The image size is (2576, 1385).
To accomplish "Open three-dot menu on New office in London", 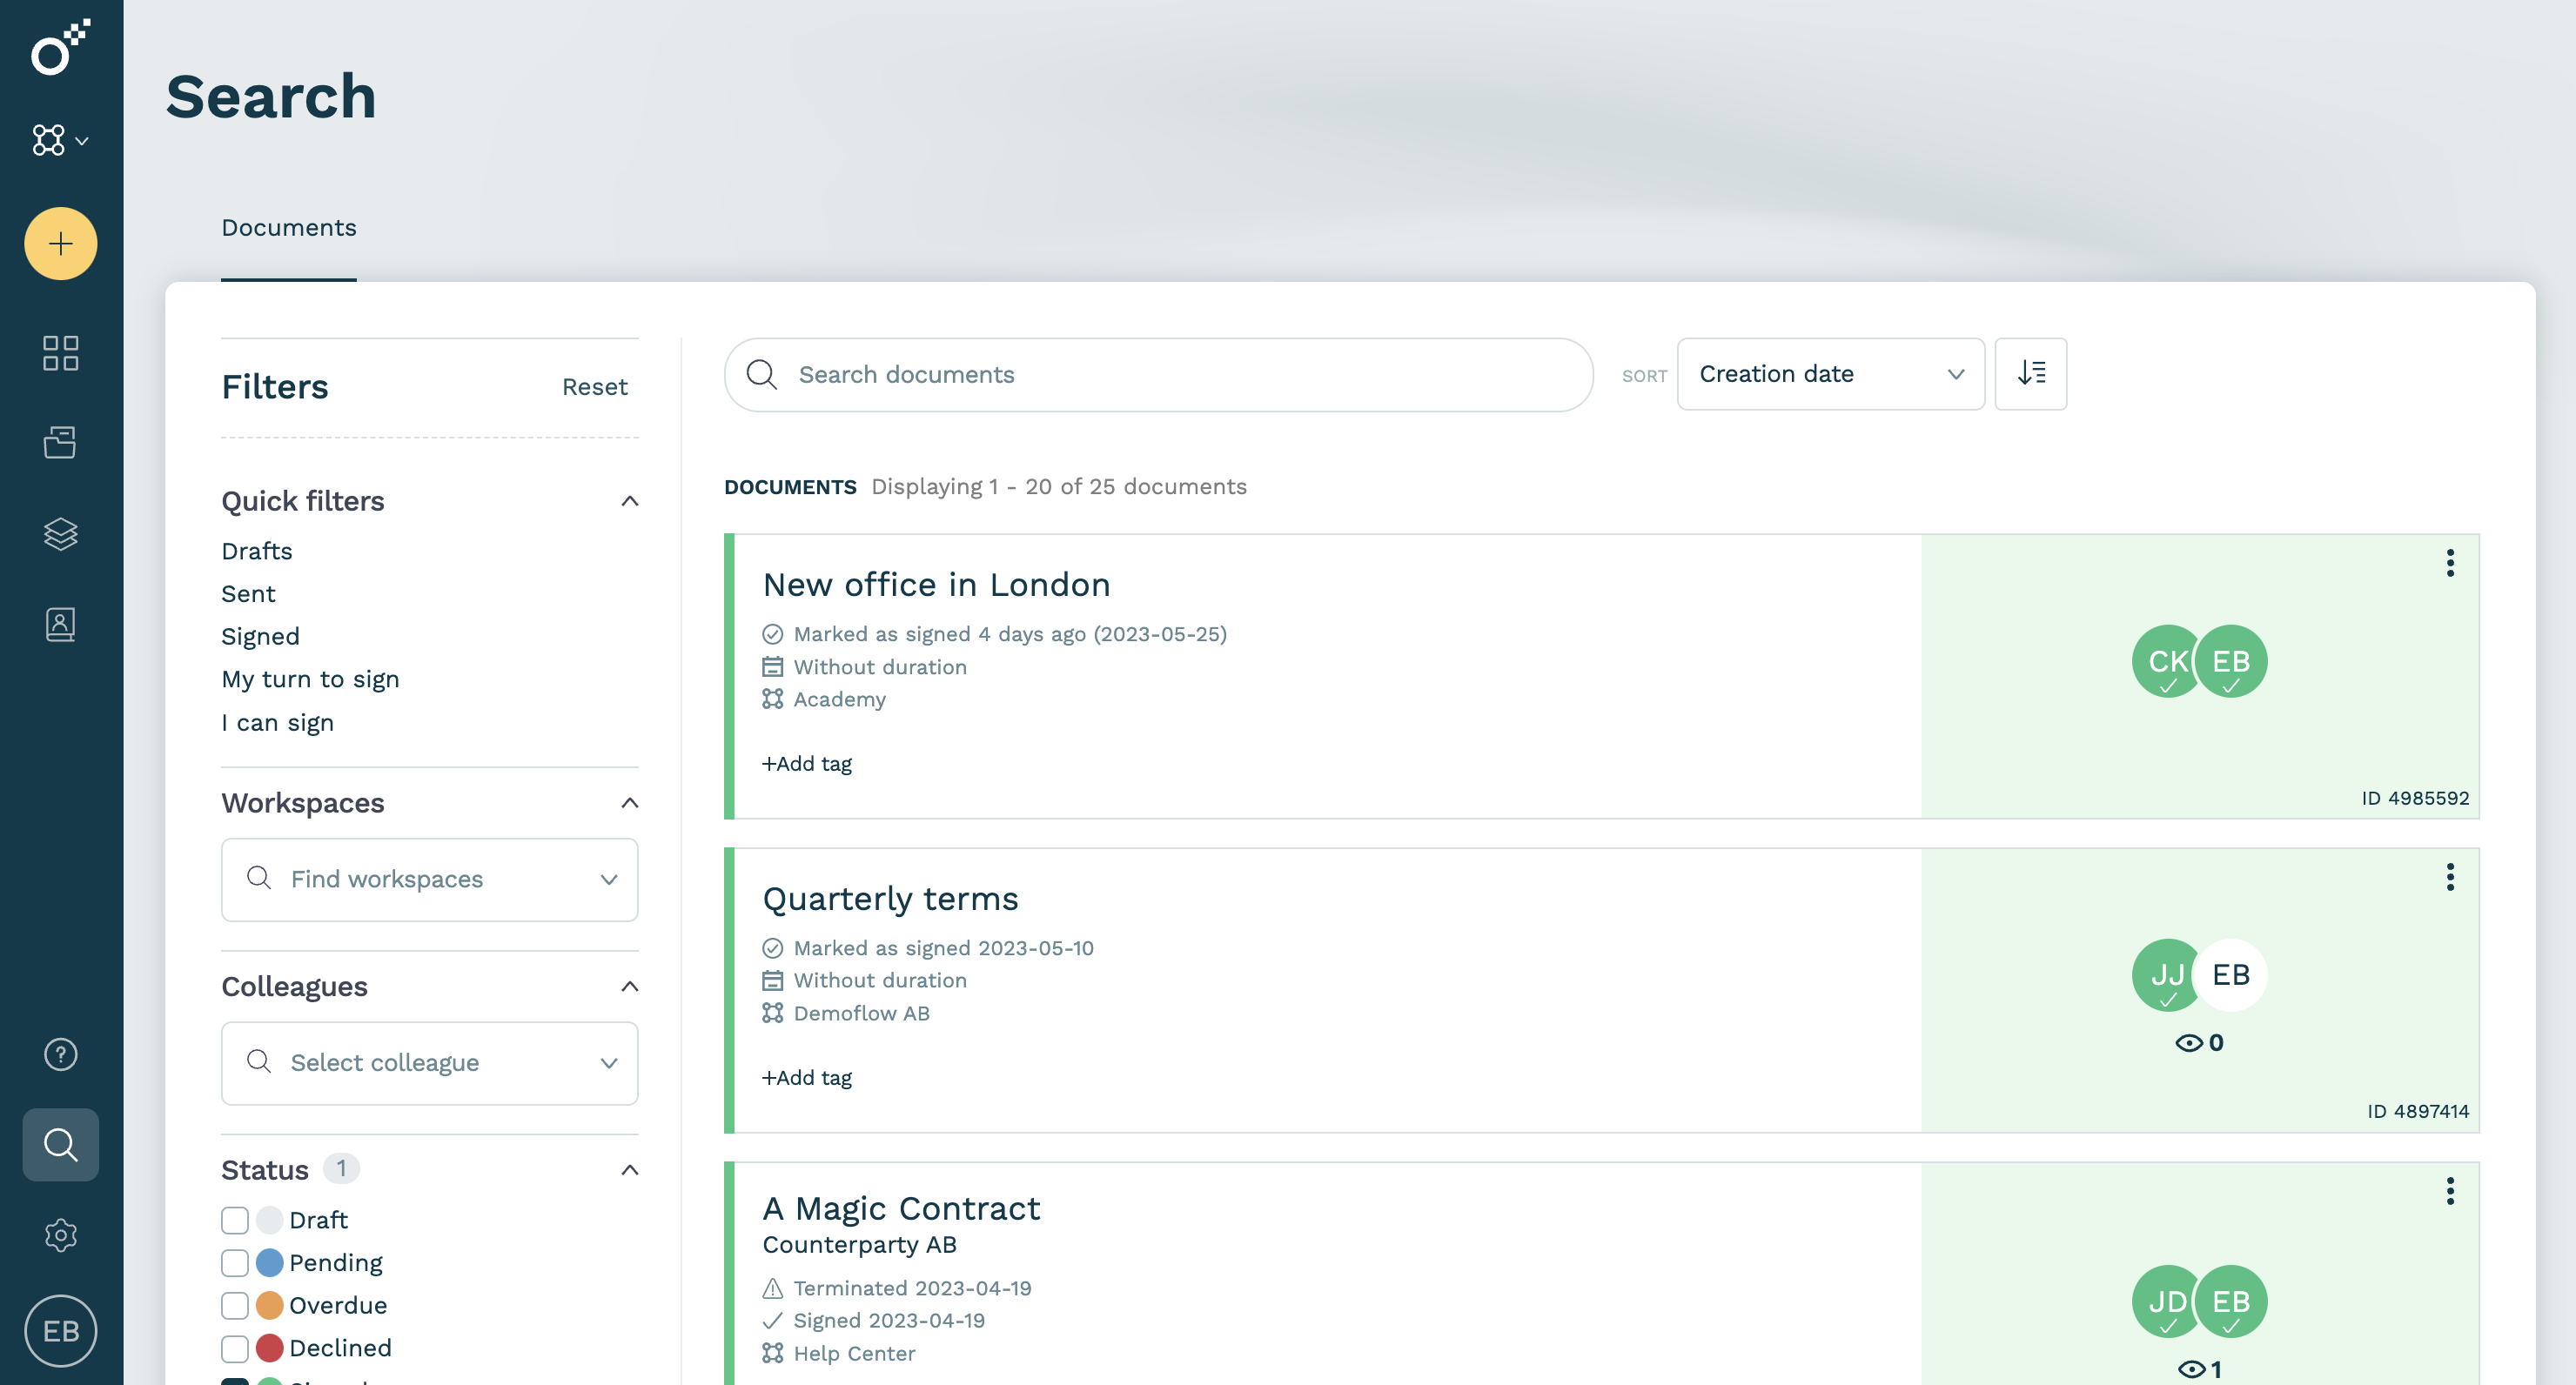I will click(2450, 563).
